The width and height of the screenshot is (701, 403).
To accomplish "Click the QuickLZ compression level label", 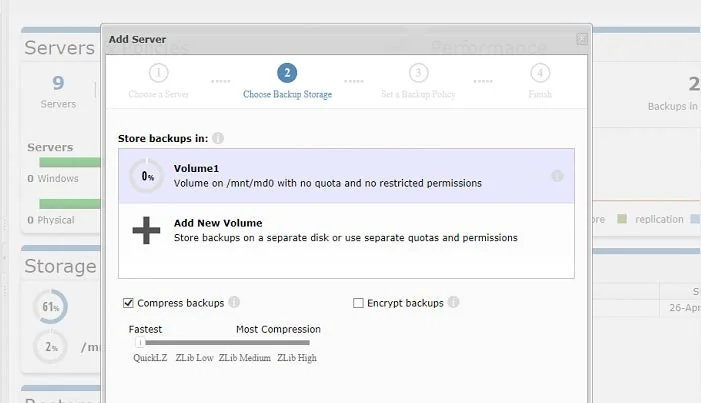I will click(150, 358).
